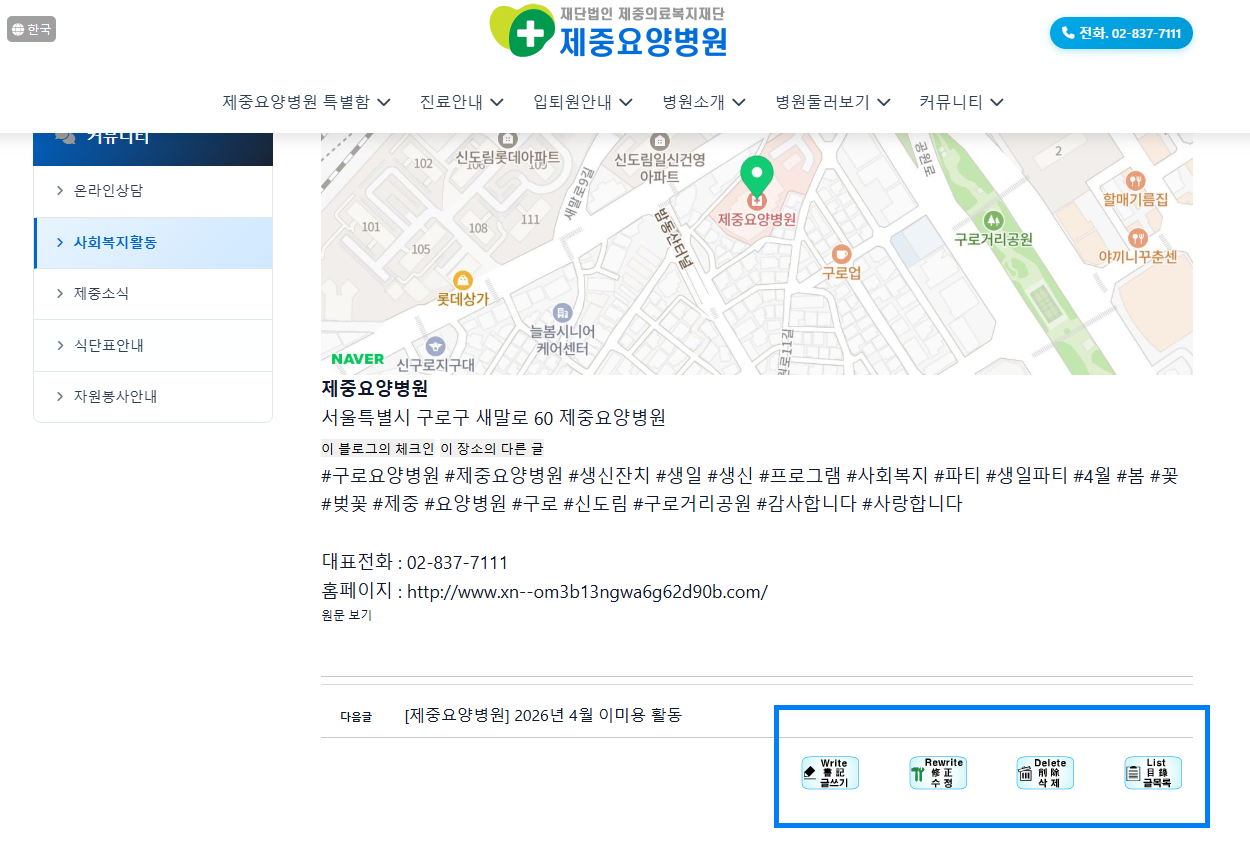Click the #생신잔치 hashtag
The width and height of the screenshot is (1250, 863).
click(609, 476)
